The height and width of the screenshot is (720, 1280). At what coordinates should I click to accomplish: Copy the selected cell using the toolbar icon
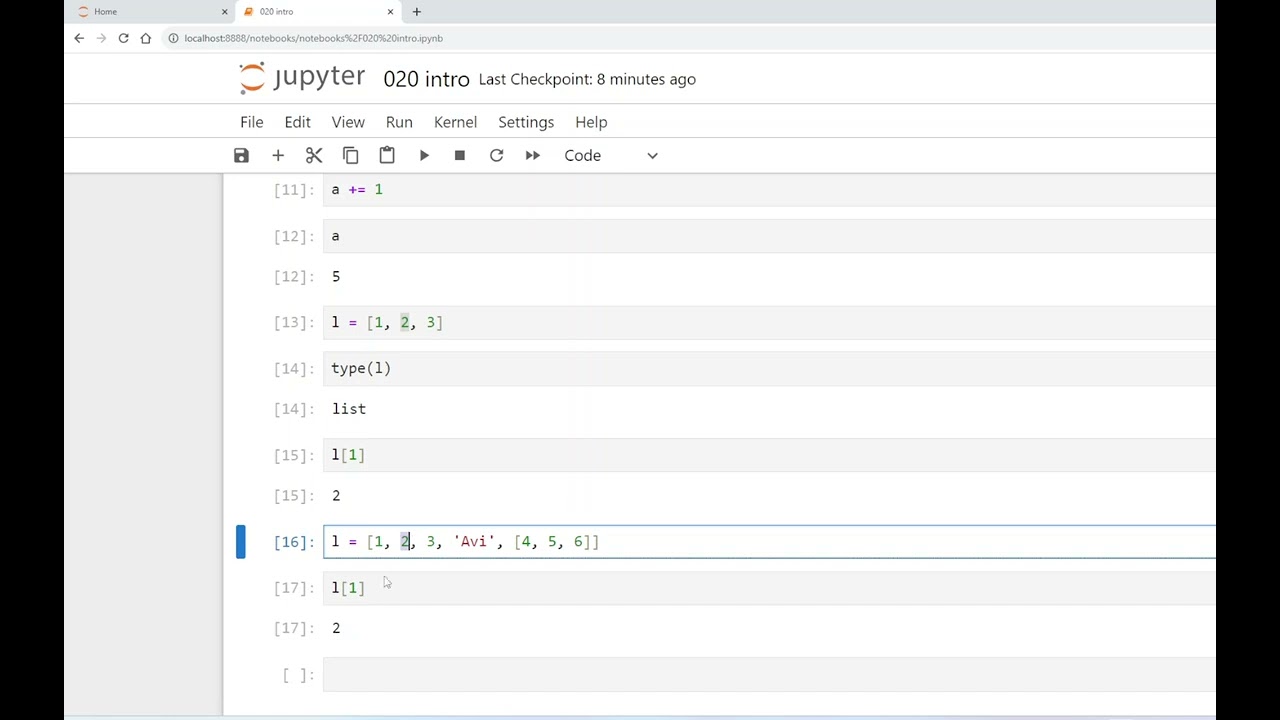[x=350, y=155]
